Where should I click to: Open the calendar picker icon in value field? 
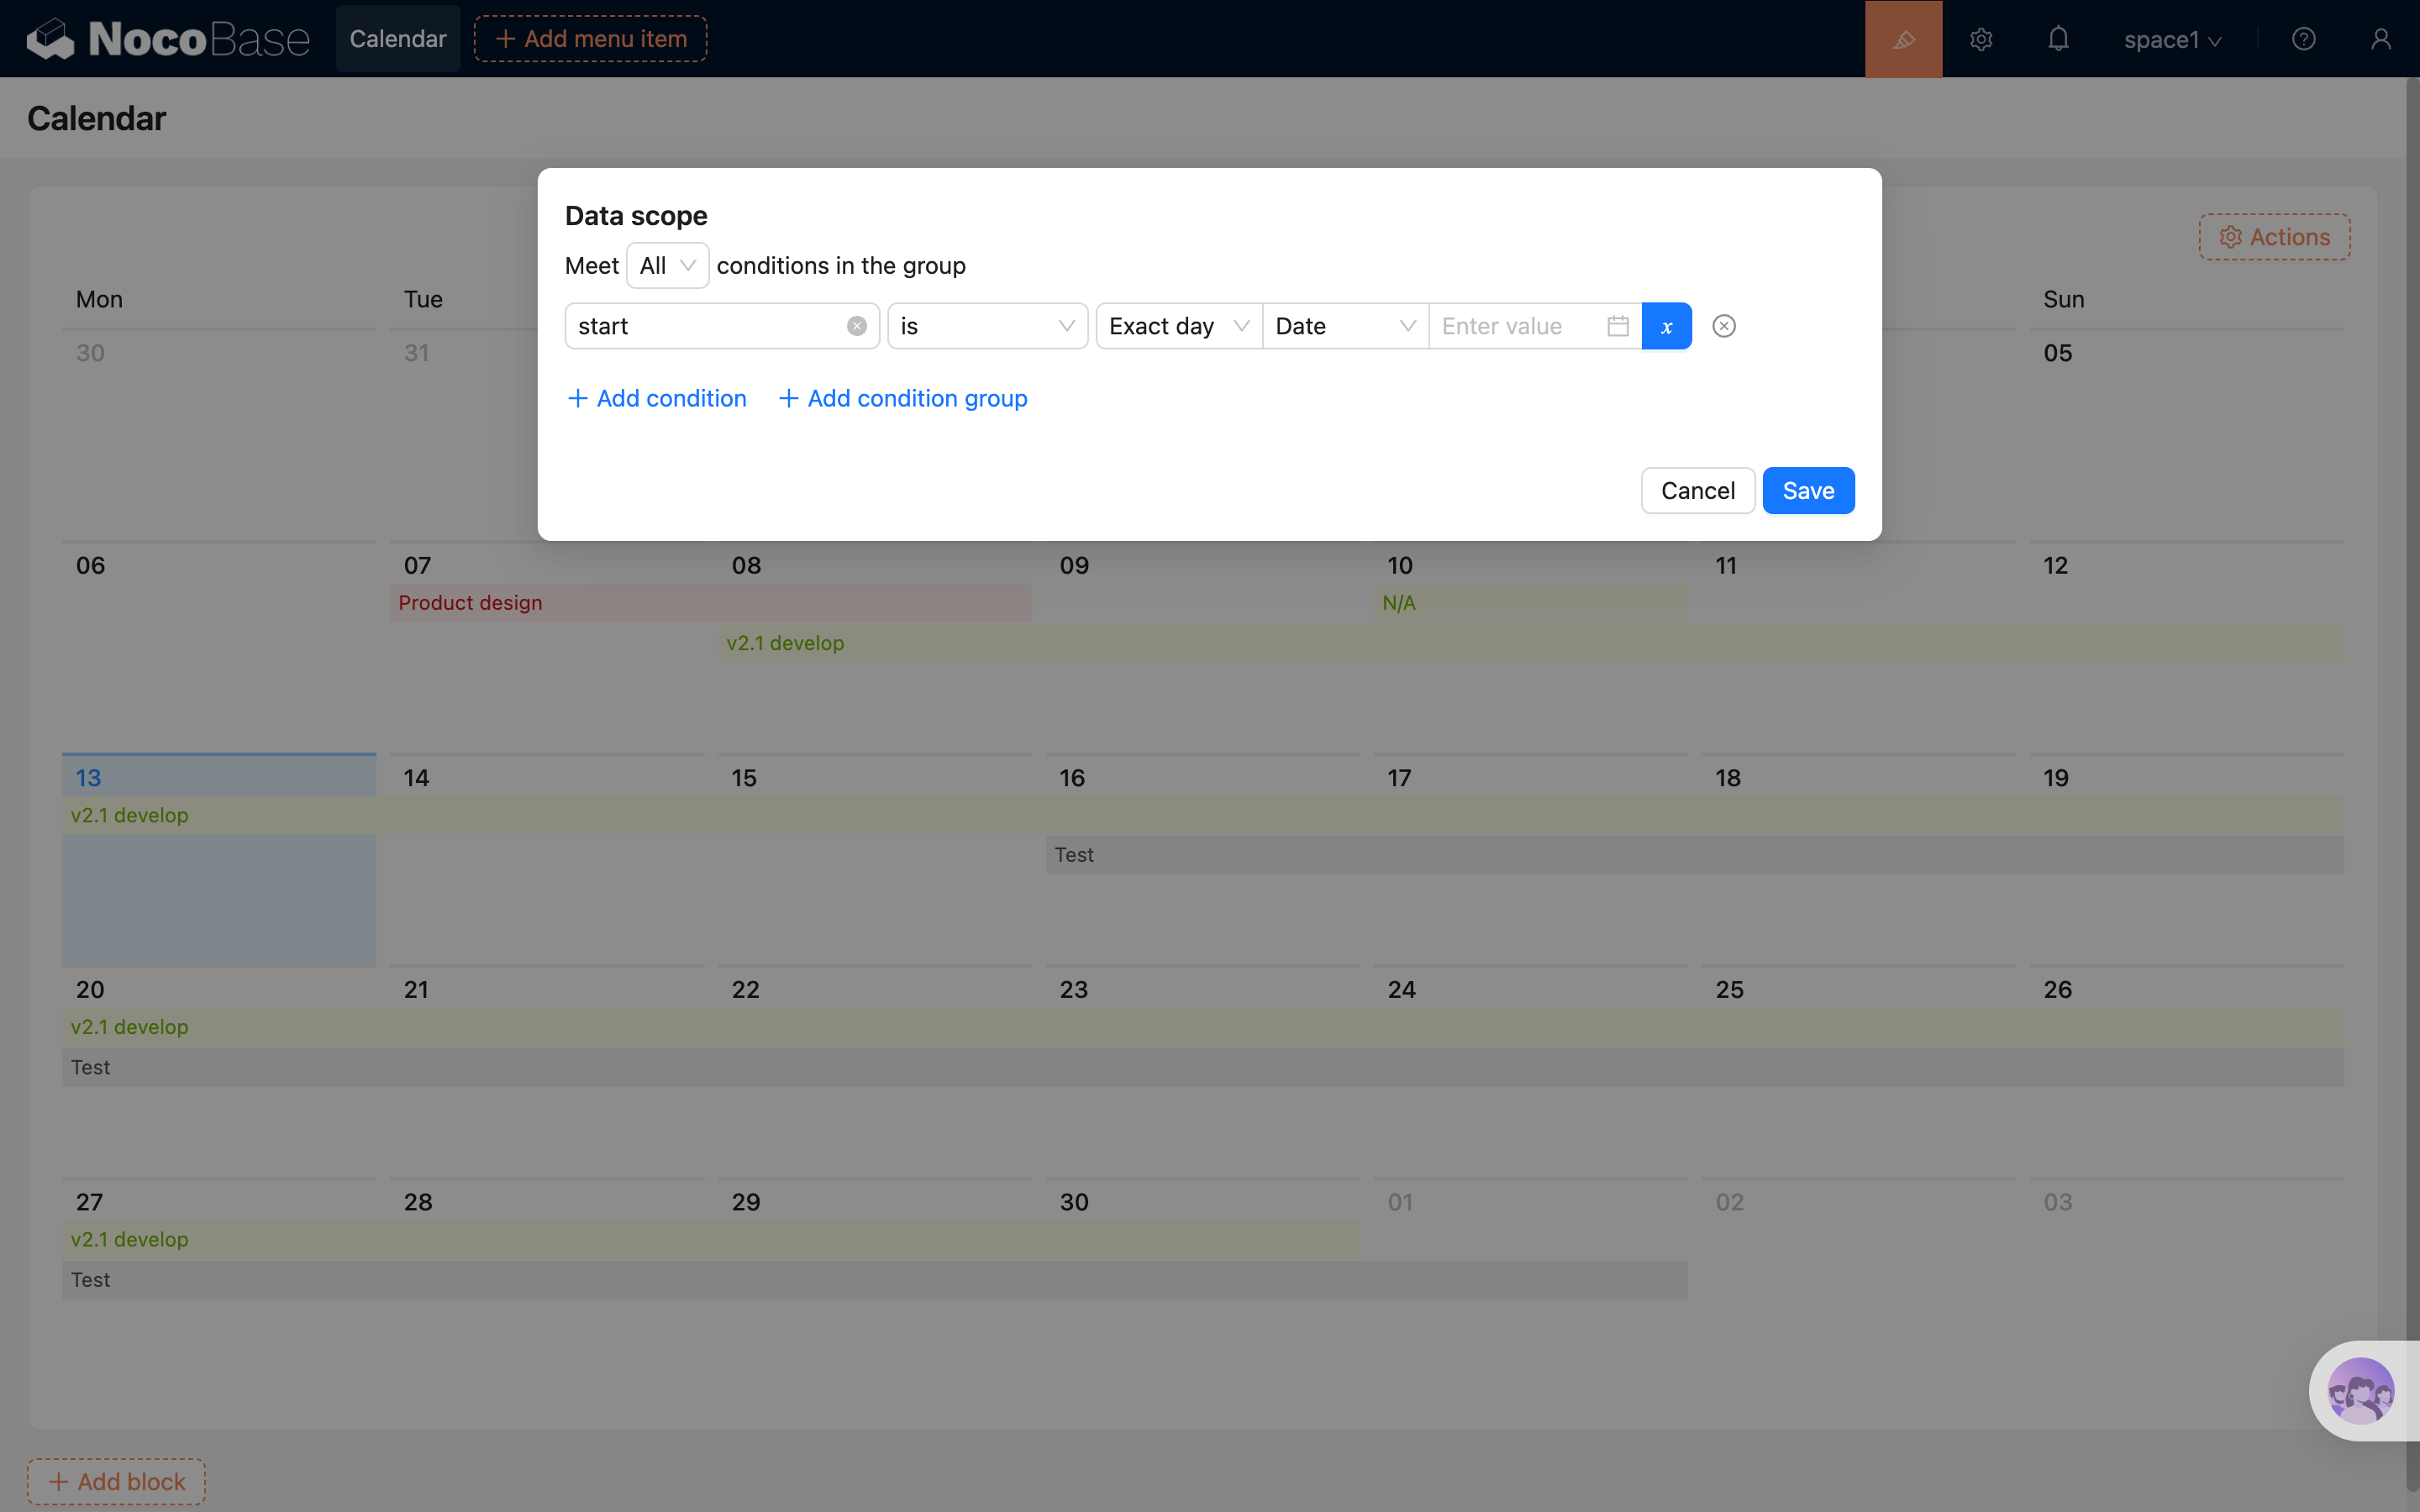[1617, 326]
